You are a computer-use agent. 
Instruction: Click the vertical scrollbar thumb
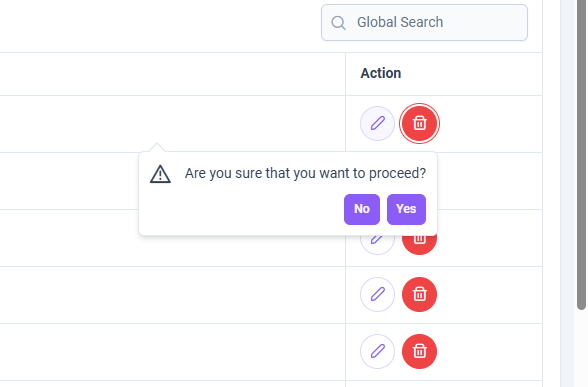click(581, 154)
